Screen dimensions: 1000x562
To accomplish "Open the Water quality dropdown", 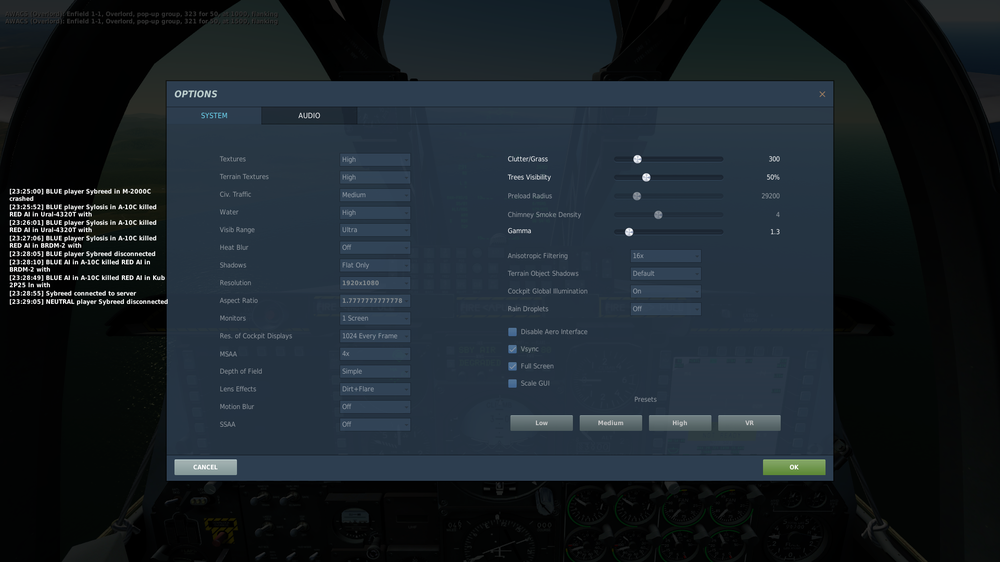I will (x=375, y=212).
